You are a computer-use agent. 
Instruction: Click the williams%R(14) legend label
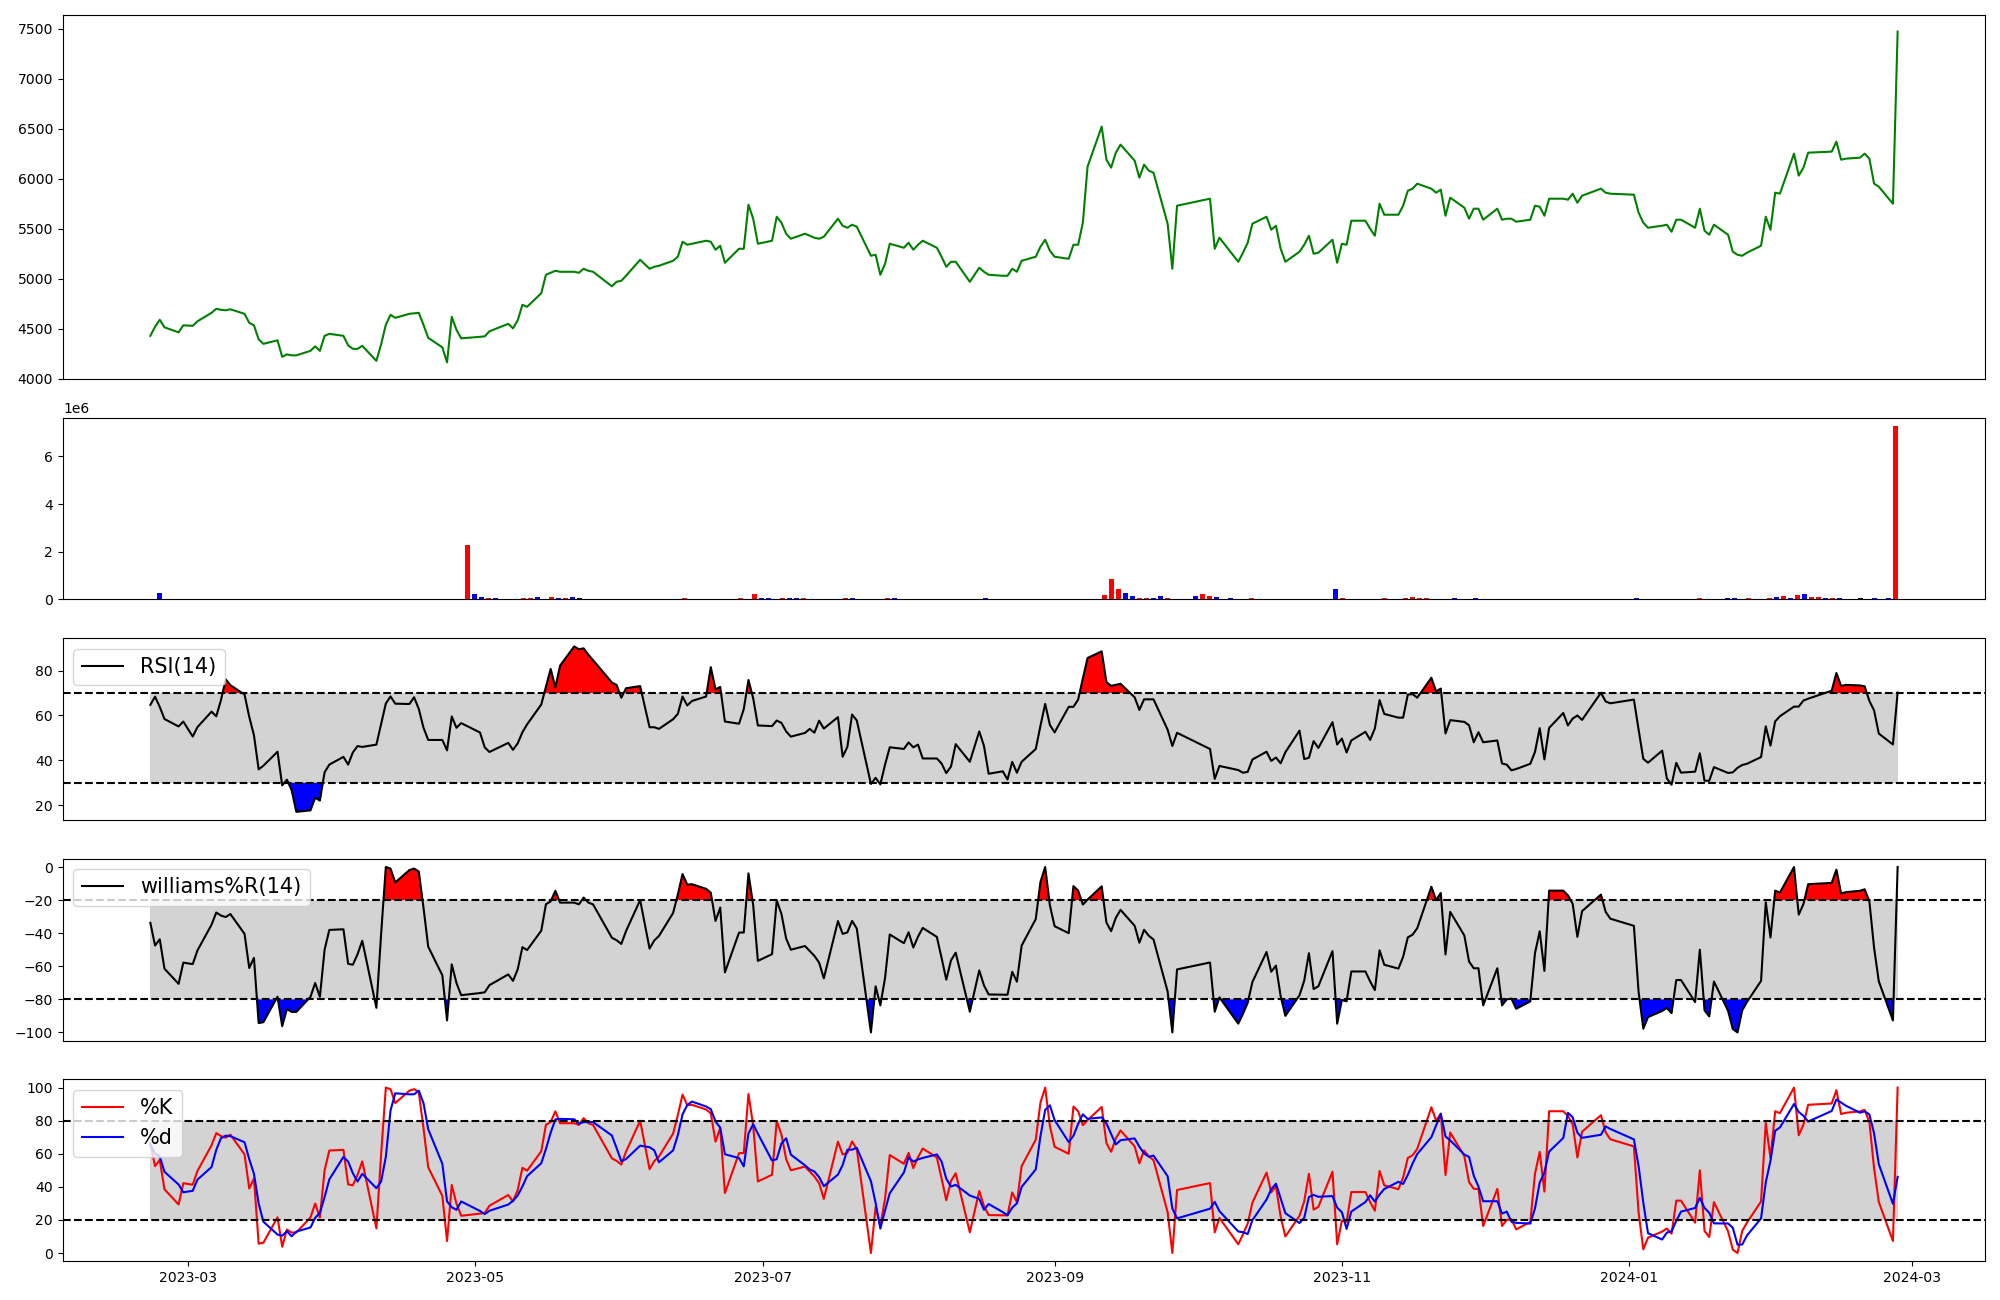click(220, 886)
